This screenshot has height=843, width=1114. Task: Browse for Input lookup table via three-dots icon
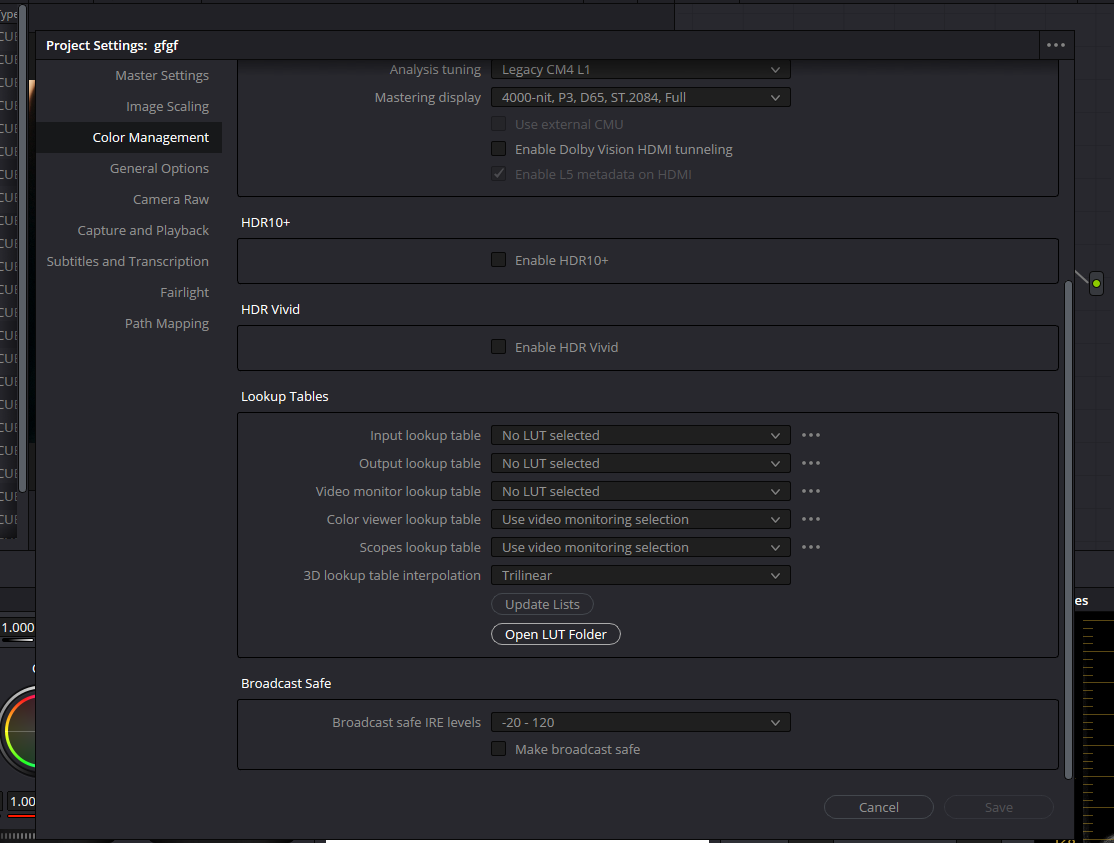(811, 435)
